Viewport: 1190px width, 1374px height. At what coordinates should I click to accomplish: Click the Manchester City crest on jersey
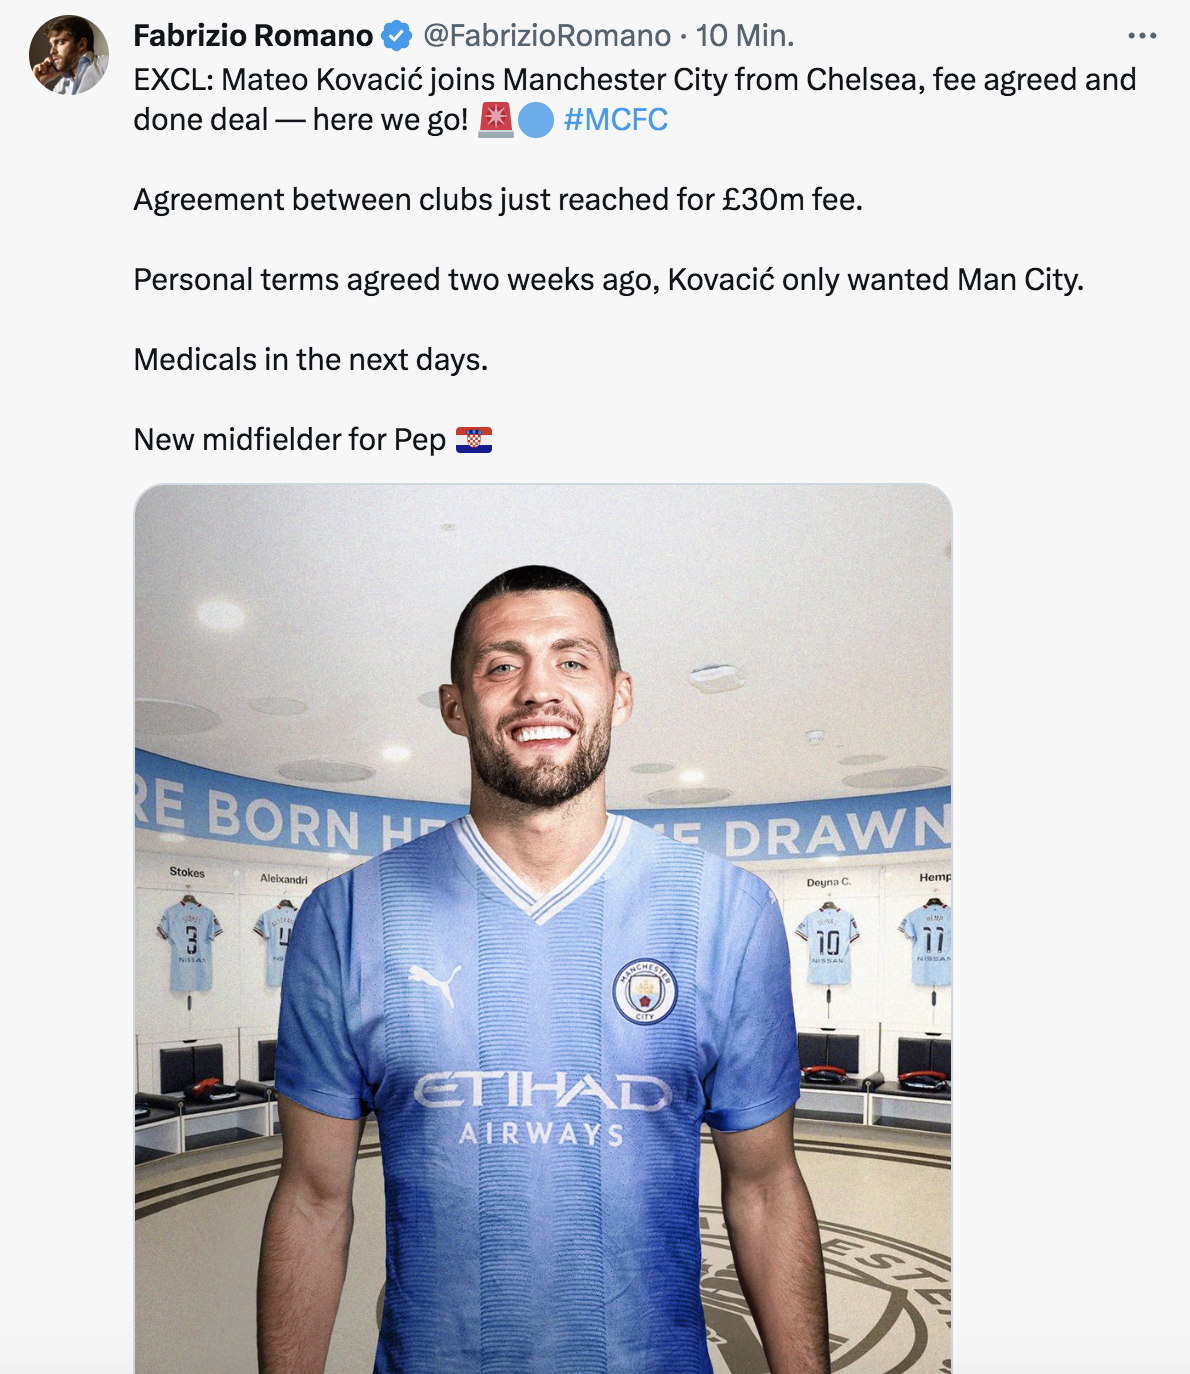644,992
